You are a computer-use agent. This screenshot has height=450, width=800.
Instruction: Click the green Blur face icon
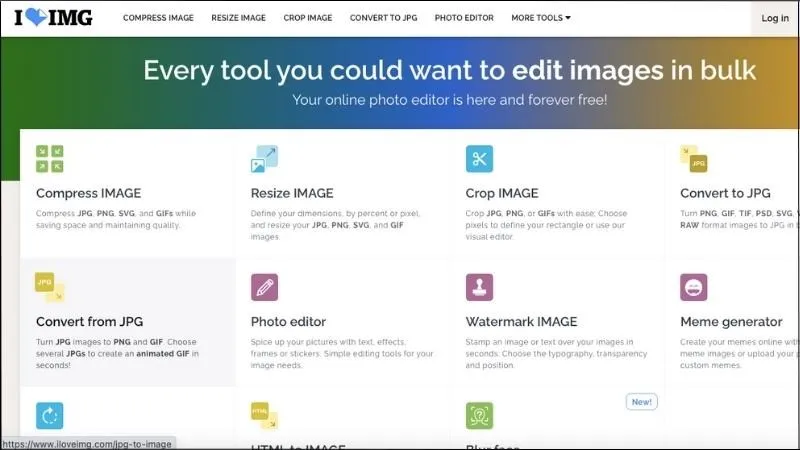479,416
